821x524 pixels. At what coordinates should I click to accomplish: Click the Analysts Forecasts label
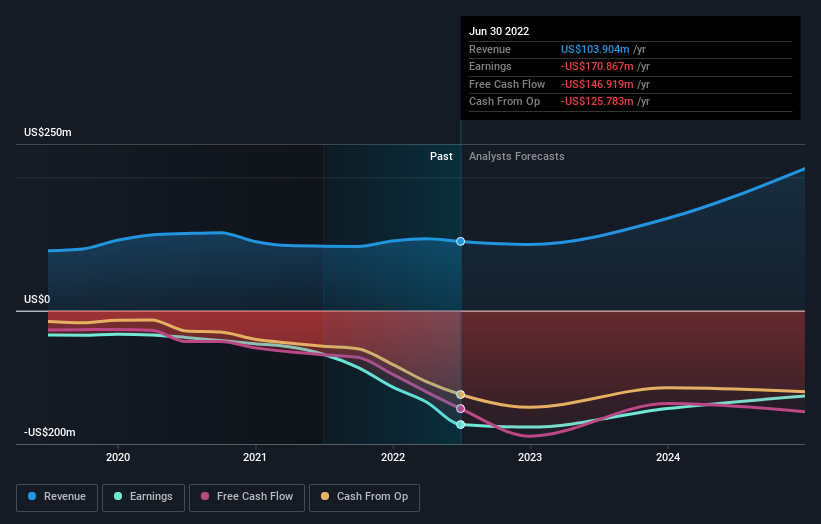click(x=516, y=156)
